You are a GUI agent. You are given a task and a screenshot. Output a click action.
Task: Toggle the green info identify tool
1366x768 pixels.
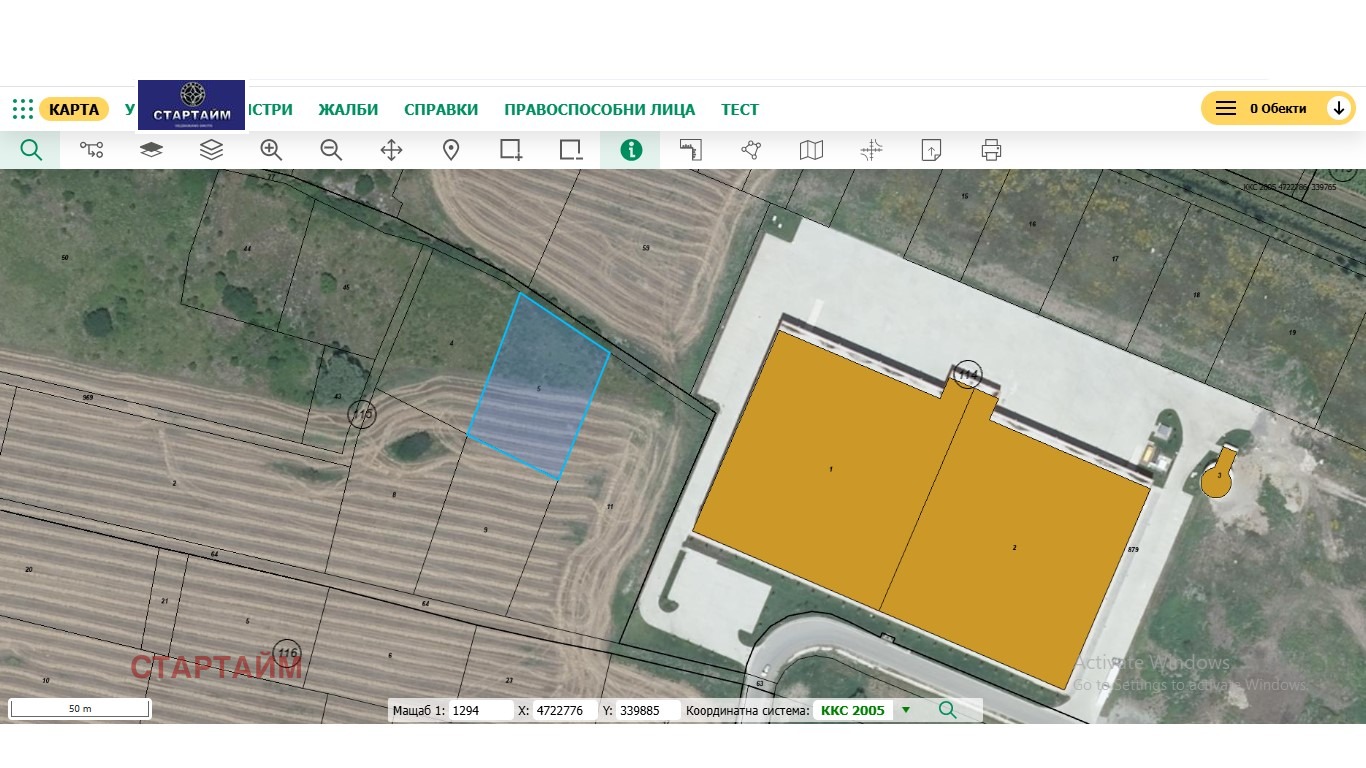pos(631,150)
